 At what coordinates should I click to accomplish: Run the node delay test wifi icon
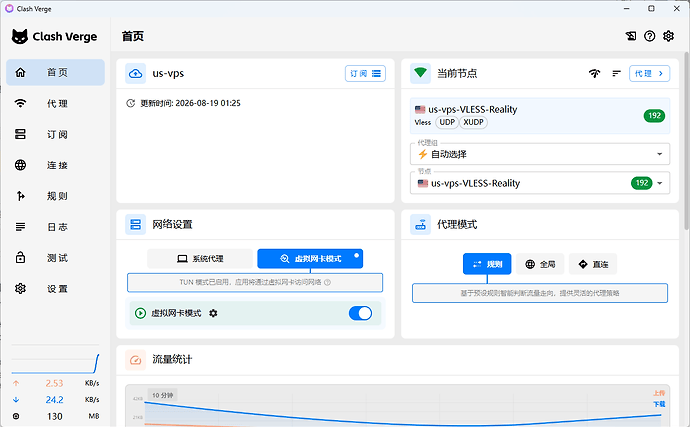coord(595,74)
